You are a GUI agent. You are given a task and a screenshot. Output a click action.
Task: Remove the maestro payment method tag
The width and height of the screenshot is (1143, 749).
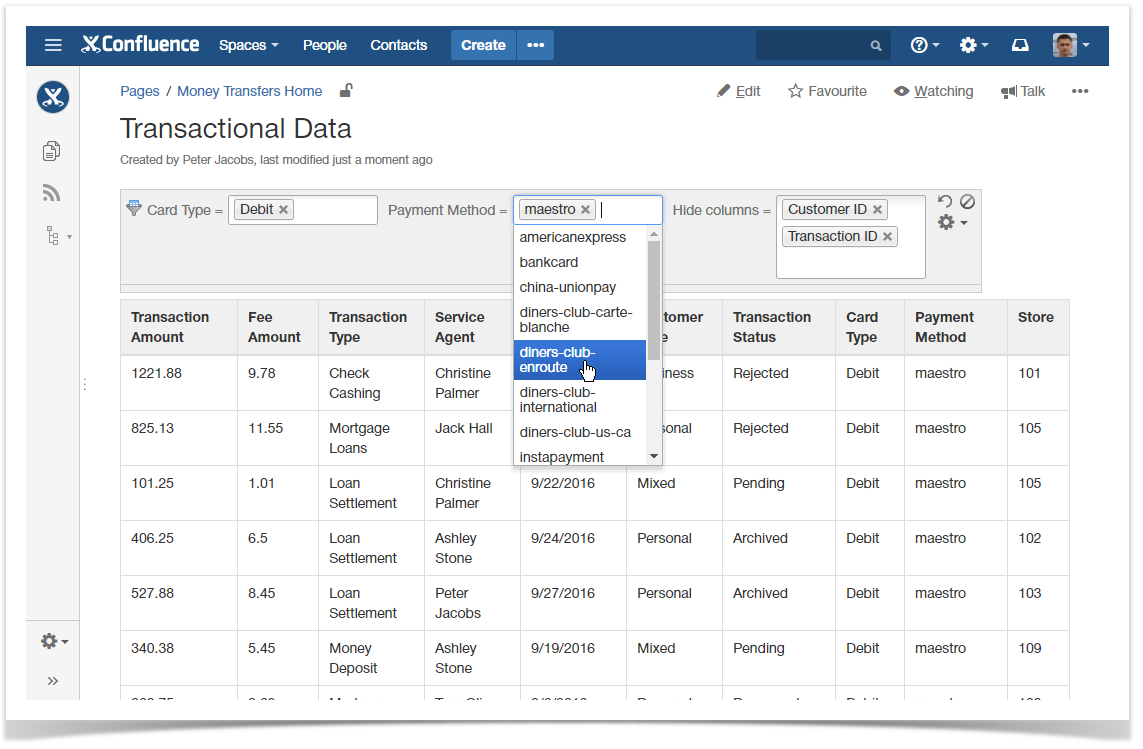pos(586,210)
